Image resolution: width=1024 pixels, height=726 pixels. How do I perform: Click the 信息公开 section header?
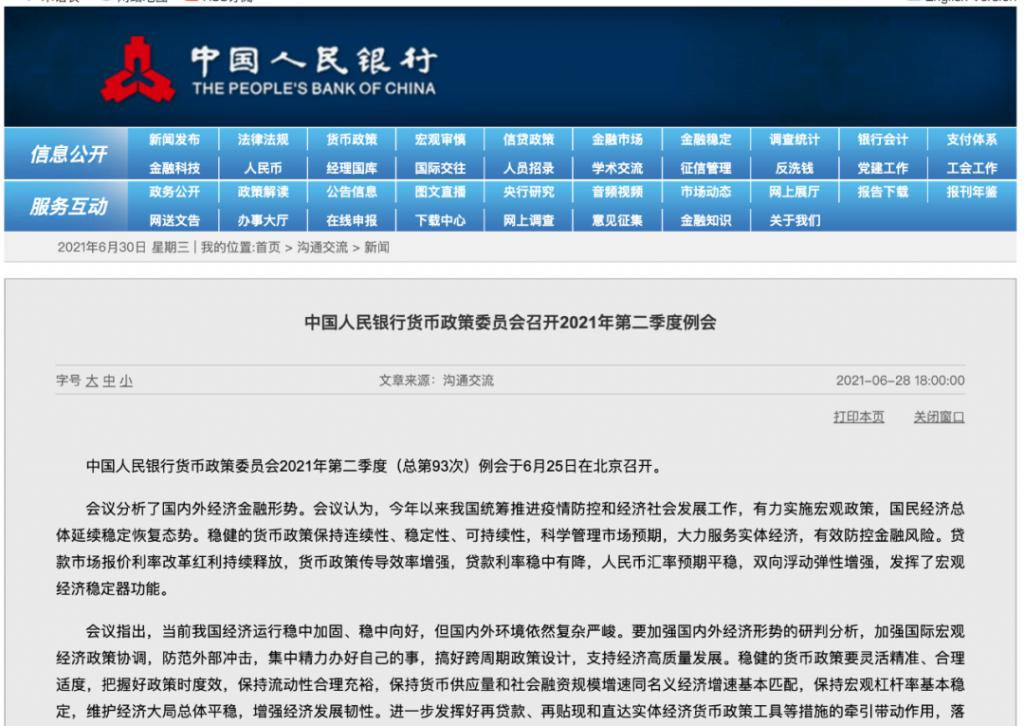click(68, 154)
